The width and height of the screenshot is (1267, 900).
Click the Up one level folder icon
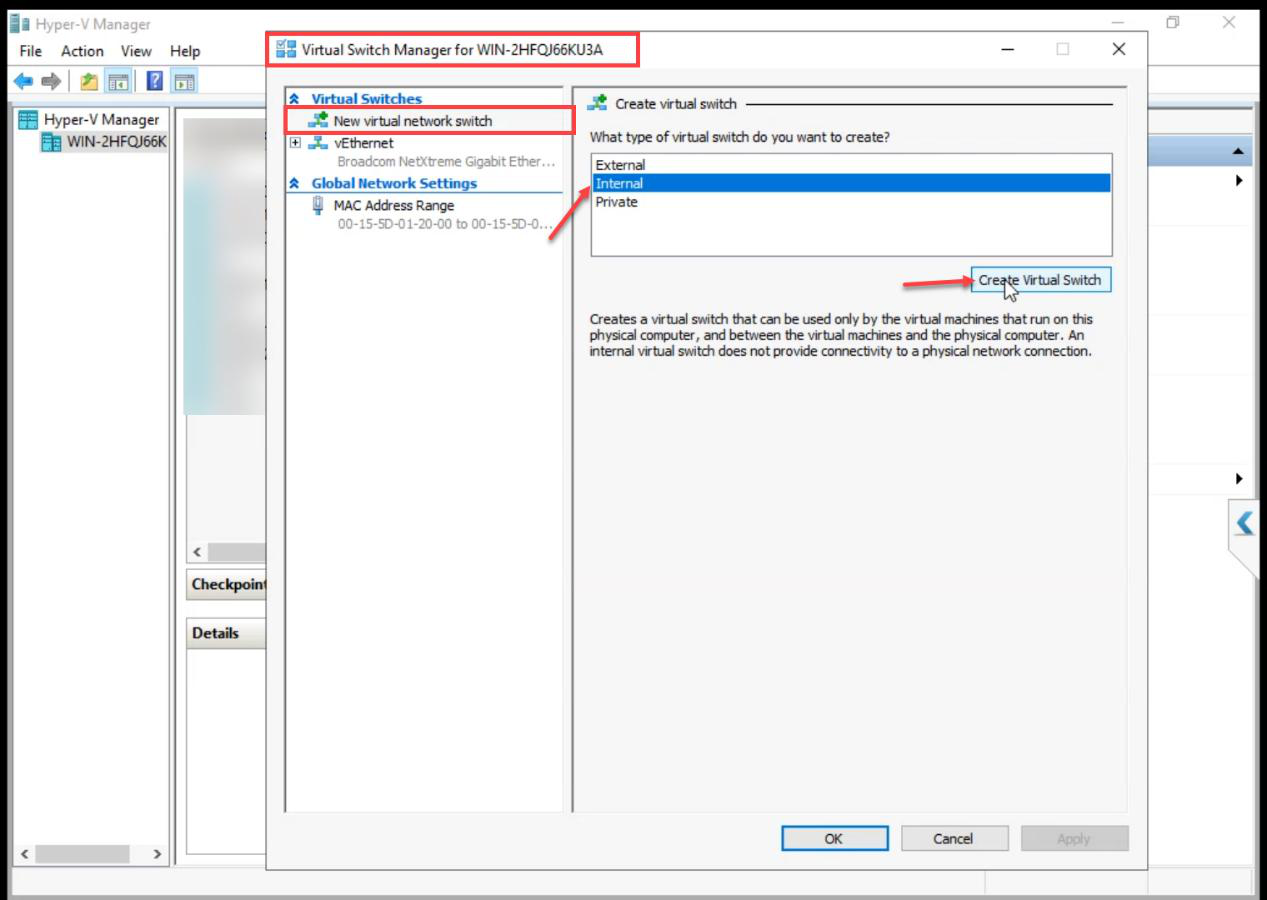(x=90, y=81)
